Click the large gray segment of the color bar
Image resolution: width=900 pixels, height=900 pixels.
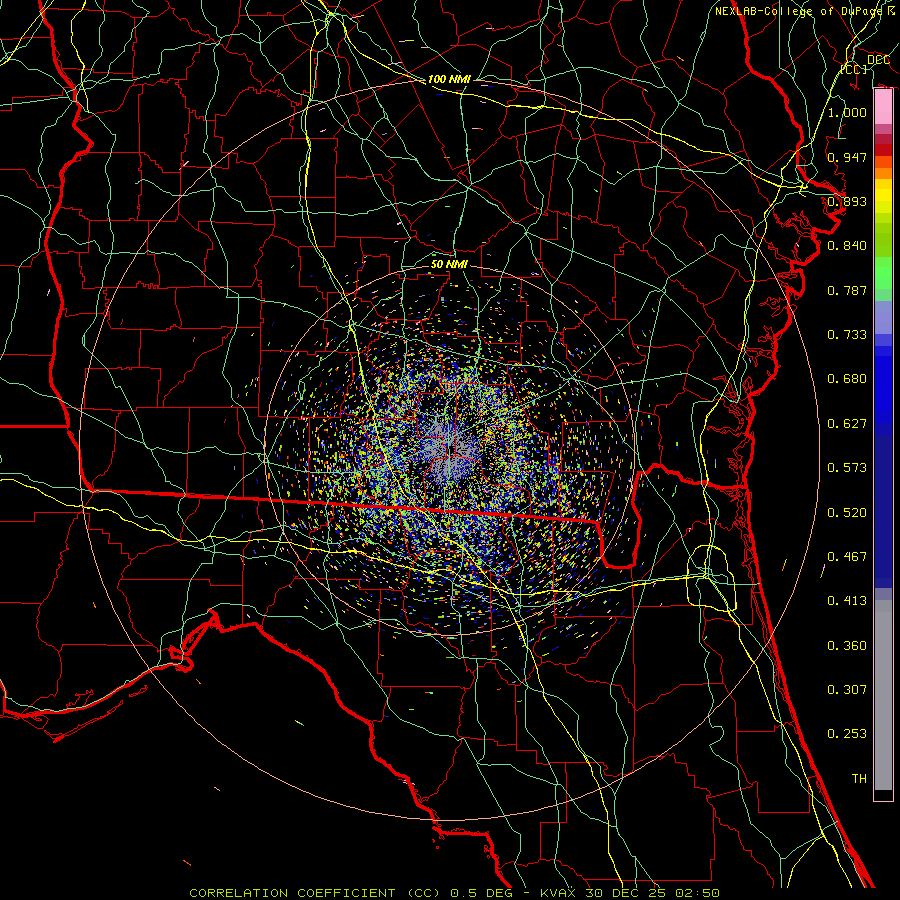(883, 695)
